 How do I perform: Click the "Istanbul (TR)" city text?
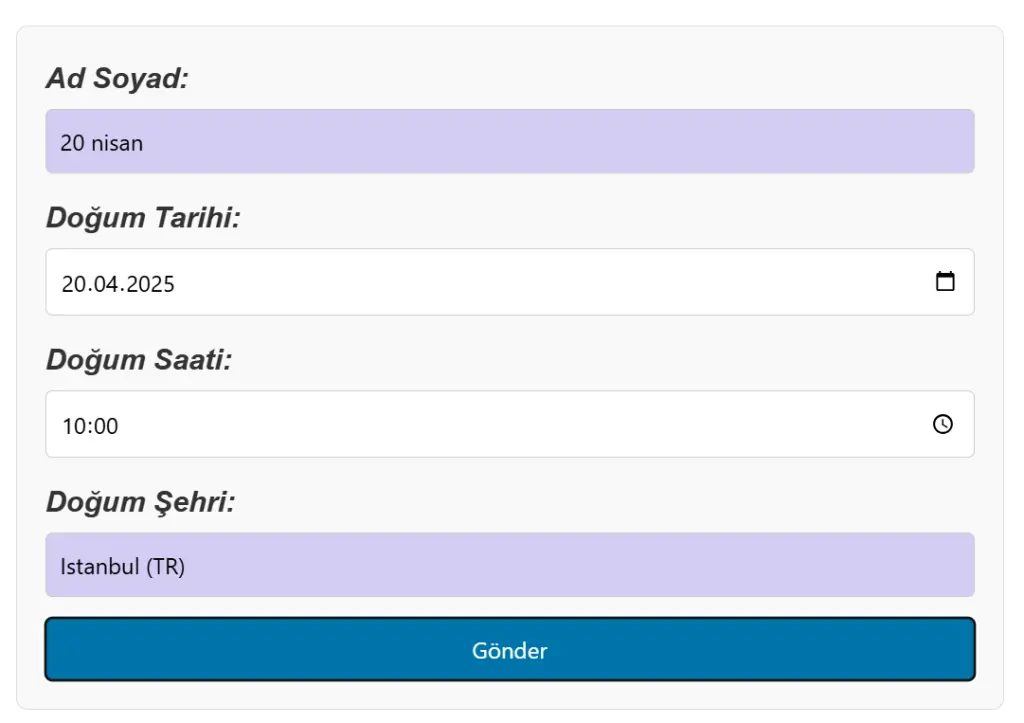tap(122, 567)
